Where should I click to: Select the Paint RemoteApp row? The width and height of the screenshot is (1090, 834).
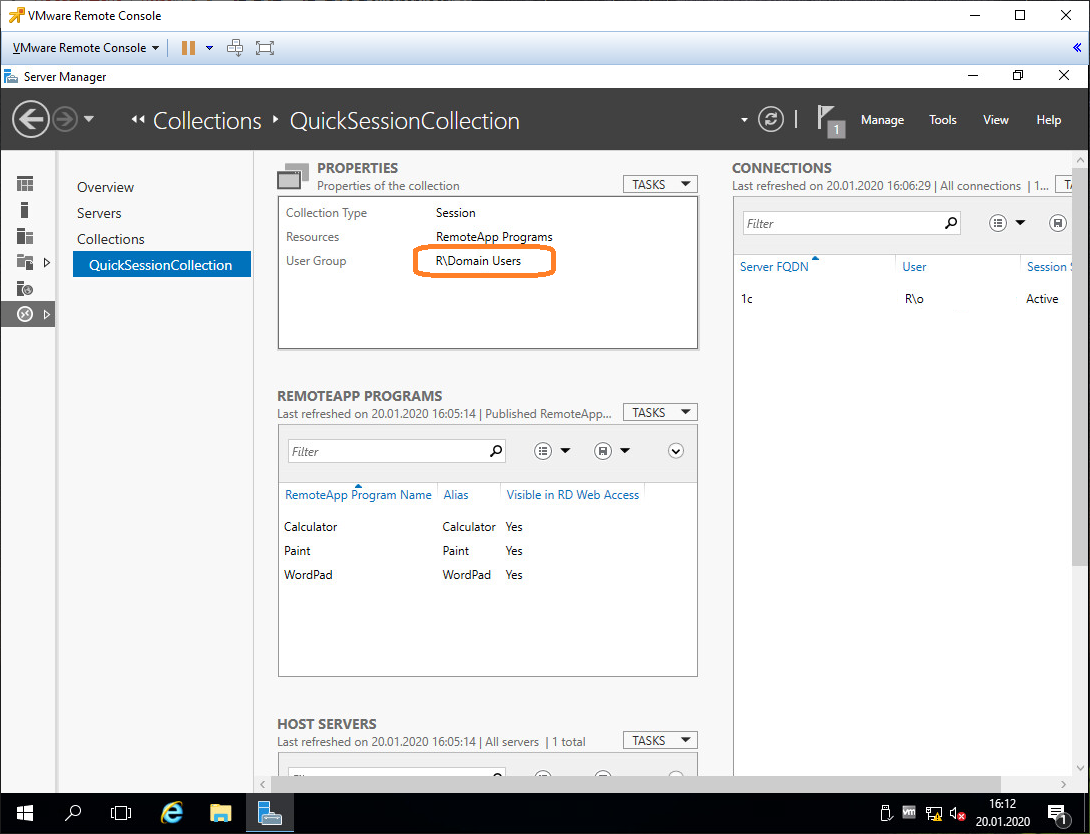(x=487, y=550)
